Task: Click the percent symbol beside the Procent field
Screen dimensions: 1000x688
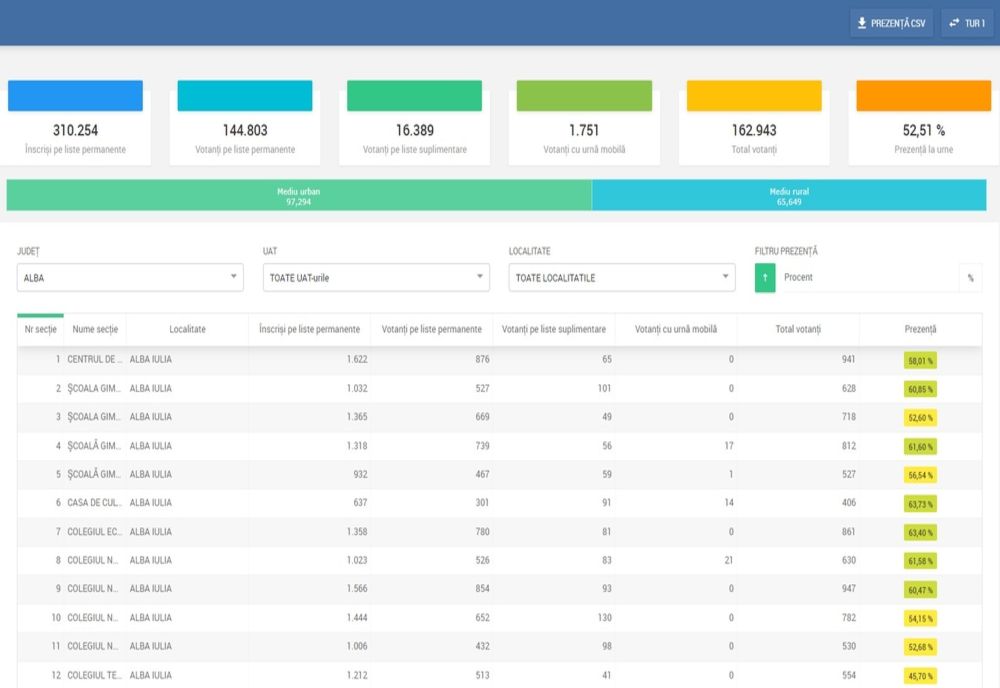Action: (x=970, y=278)
